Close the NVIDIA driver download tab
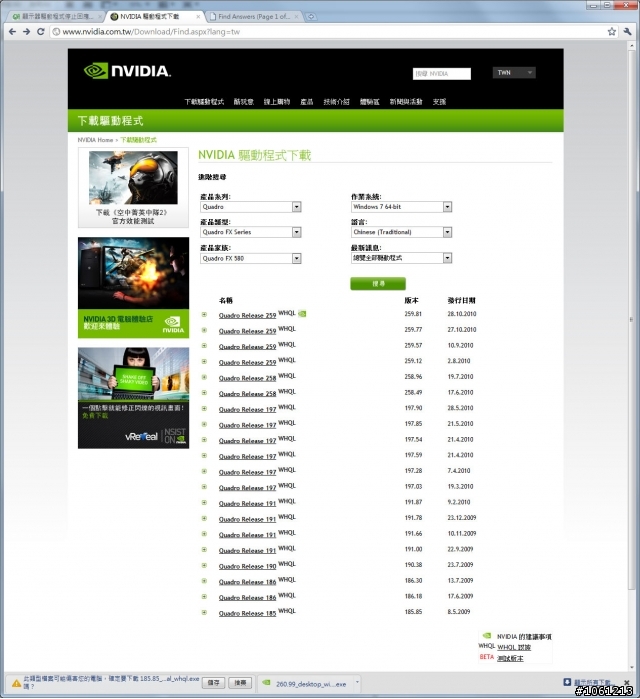Screen dimensions: 640x699 click(x=198, y=16)
